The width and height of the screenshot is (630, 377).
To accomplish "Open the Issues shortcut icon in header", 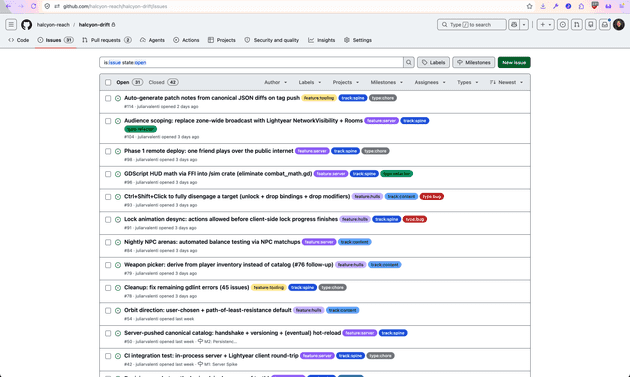I will tap(563, 25).
